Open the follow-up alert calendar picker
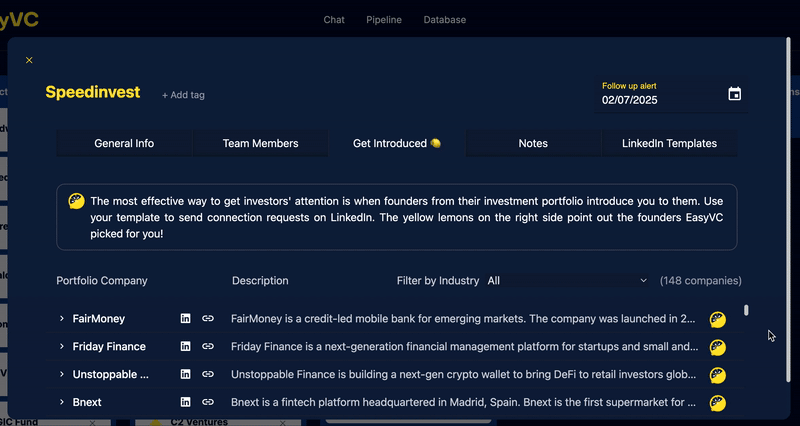Image resolution: width=800 pixels, height=426 pixels. point(735,94)
